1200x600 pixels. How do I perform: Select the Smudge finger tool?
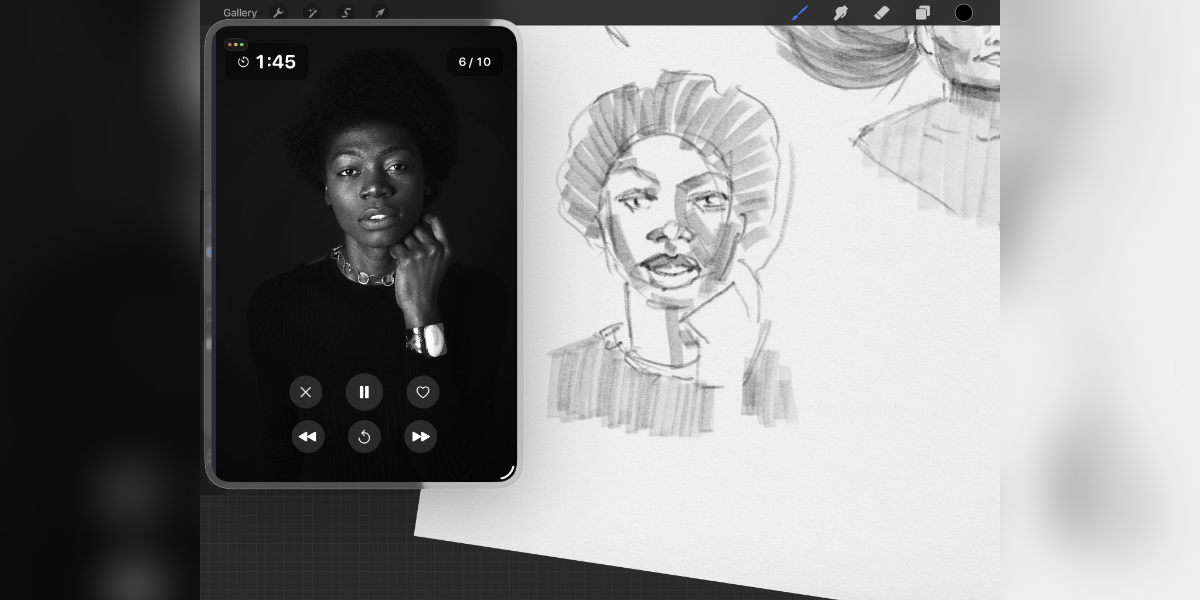click(x=841, y=13)
